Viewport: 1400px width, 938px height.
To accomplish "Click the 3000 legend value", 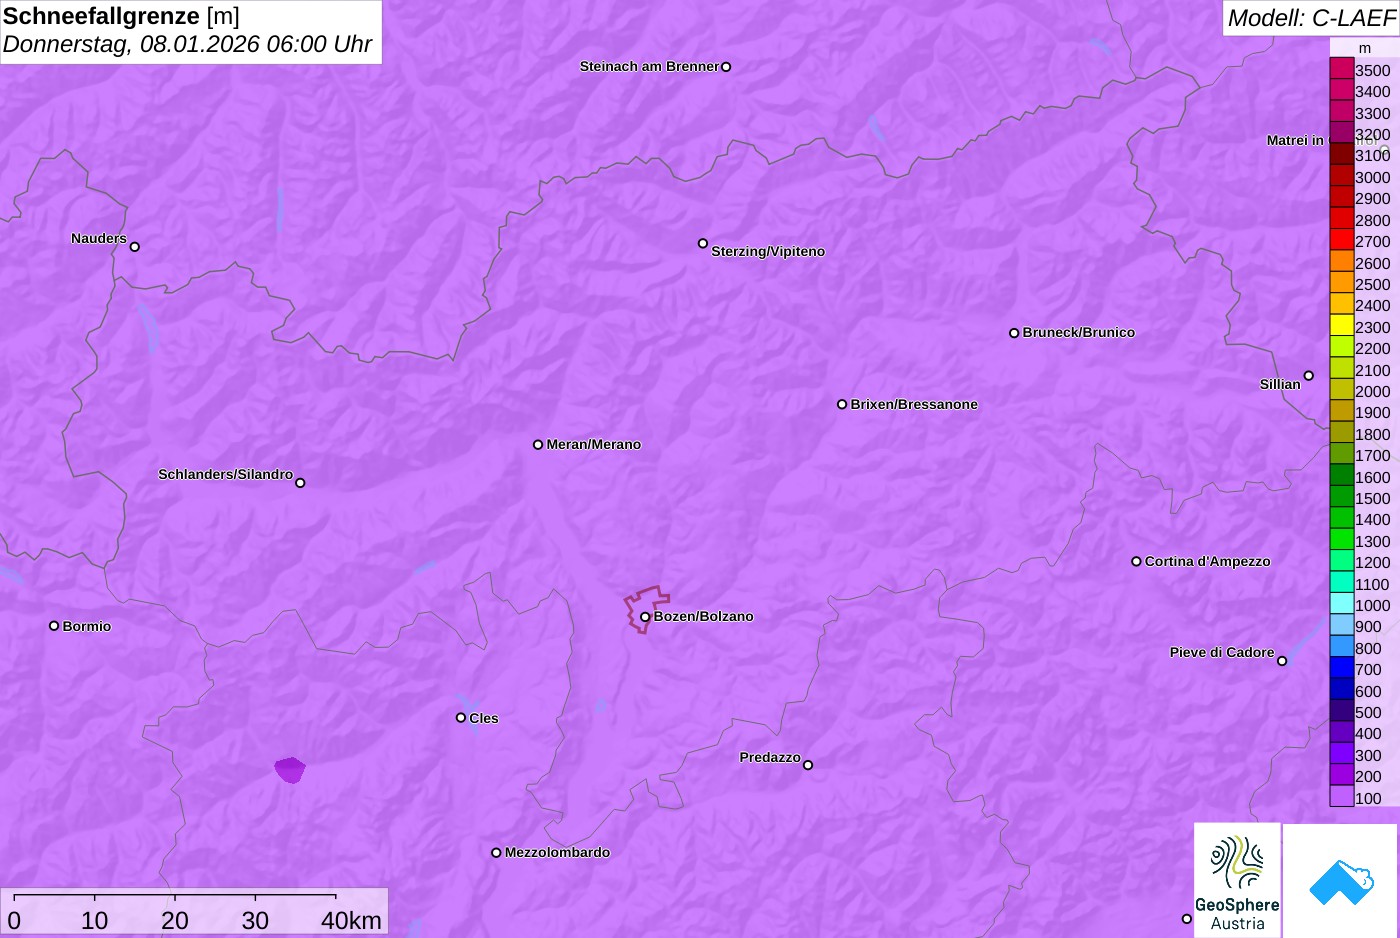I will [1373, 177].
